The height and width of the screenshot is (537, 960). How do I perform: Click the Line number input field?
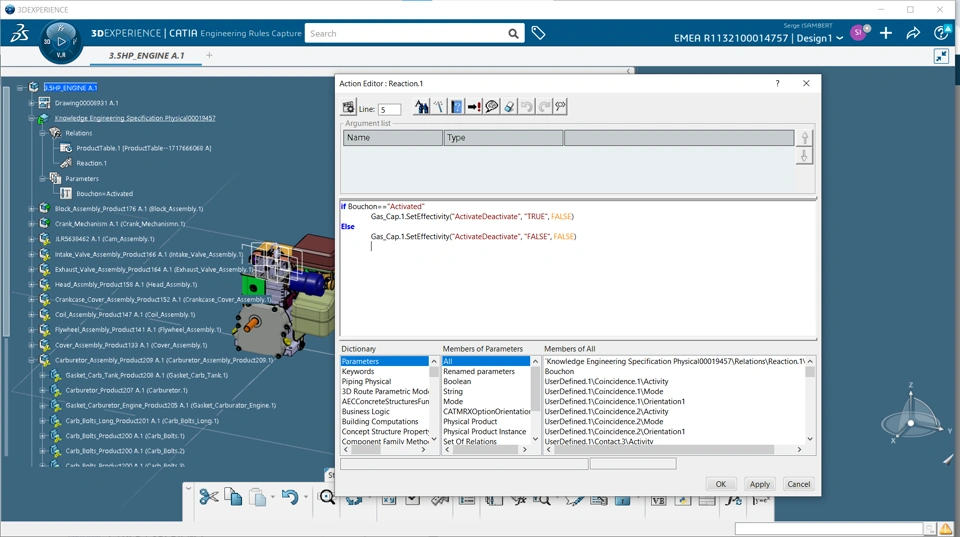(389, 110)
